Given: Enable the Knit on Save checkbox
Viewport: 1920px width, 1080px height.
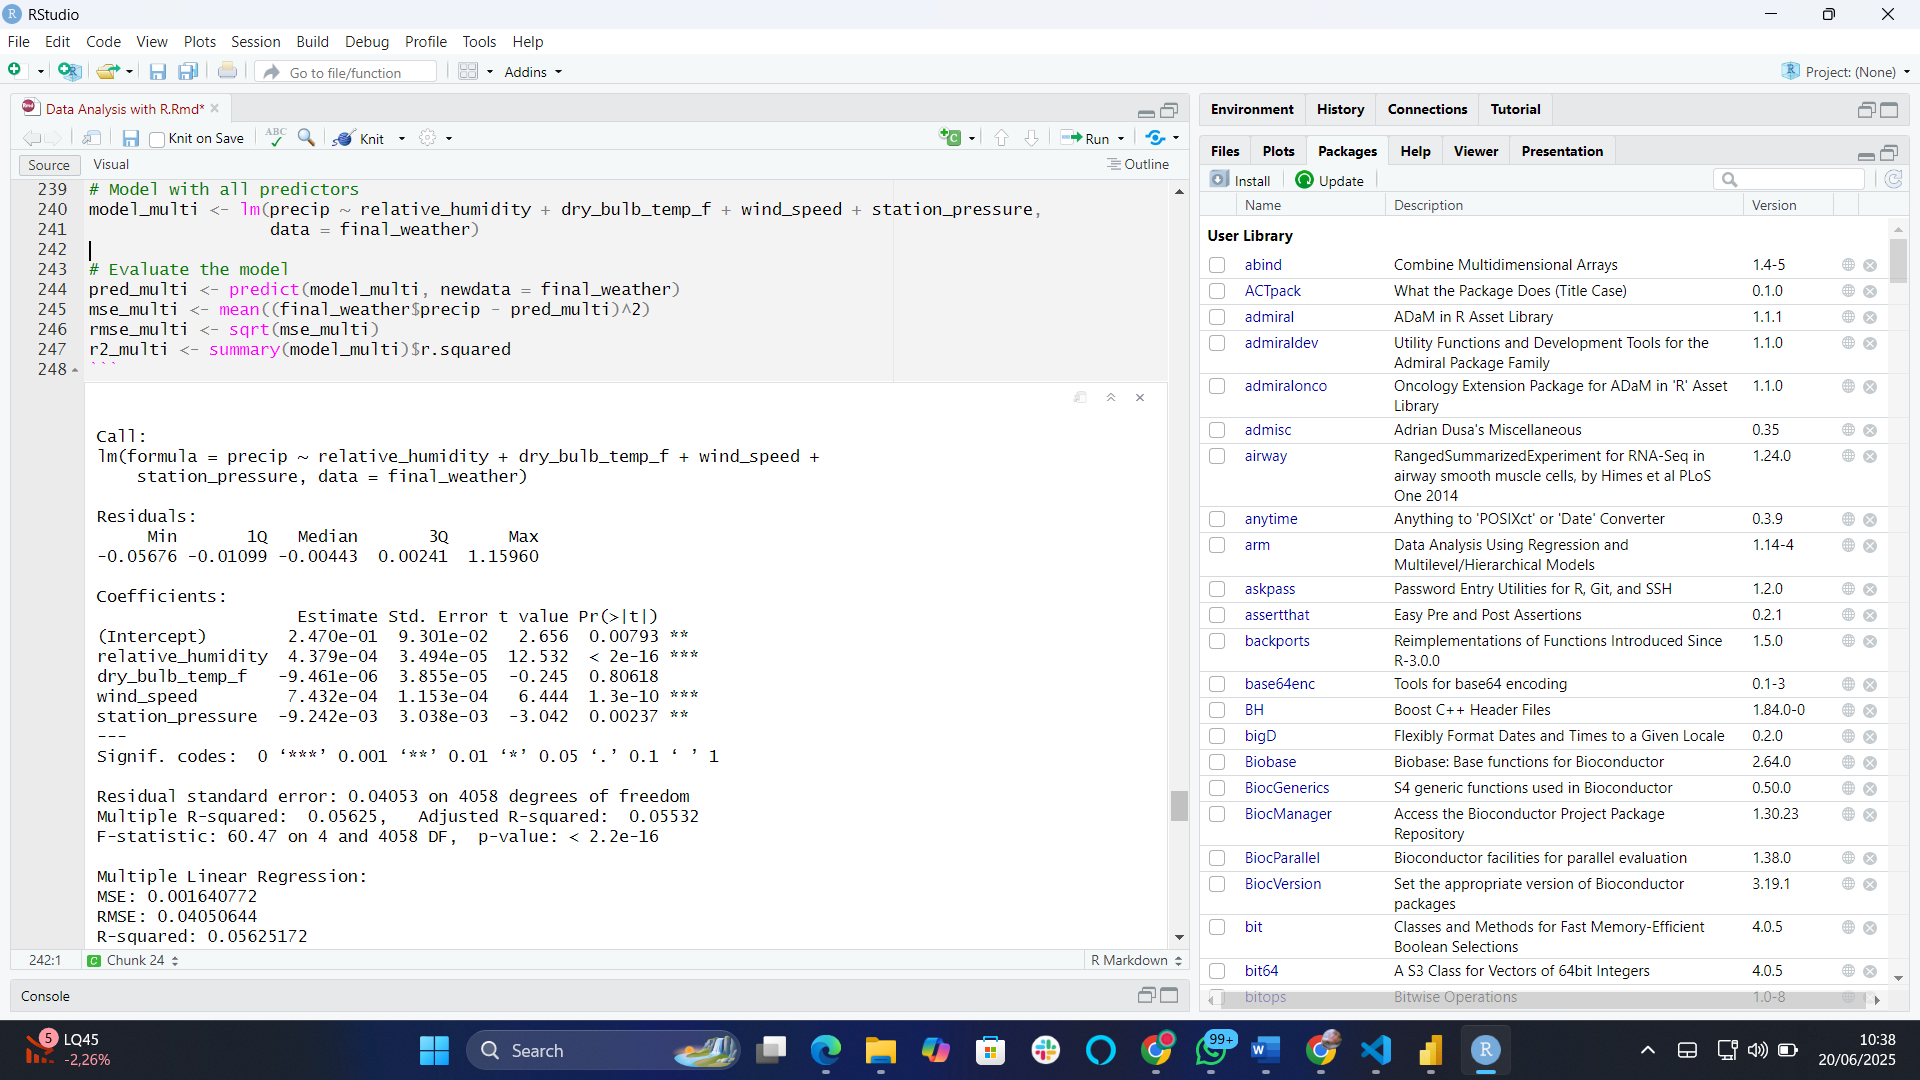Looking at the screenshot, I should click(x=157, y=139).
